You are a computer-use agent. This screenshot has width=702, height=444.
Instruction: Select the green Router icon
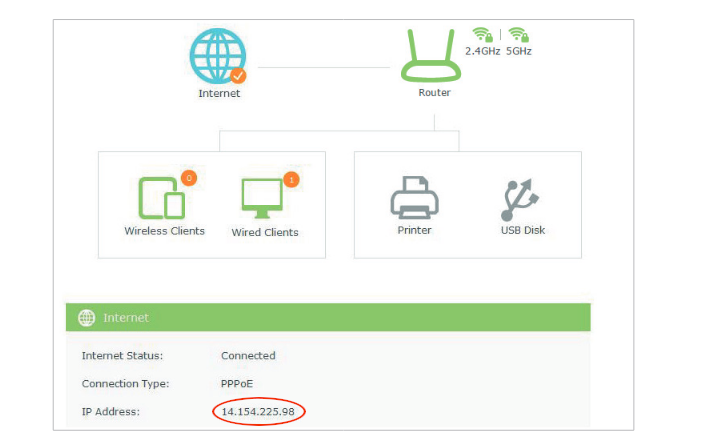(434, 57)
